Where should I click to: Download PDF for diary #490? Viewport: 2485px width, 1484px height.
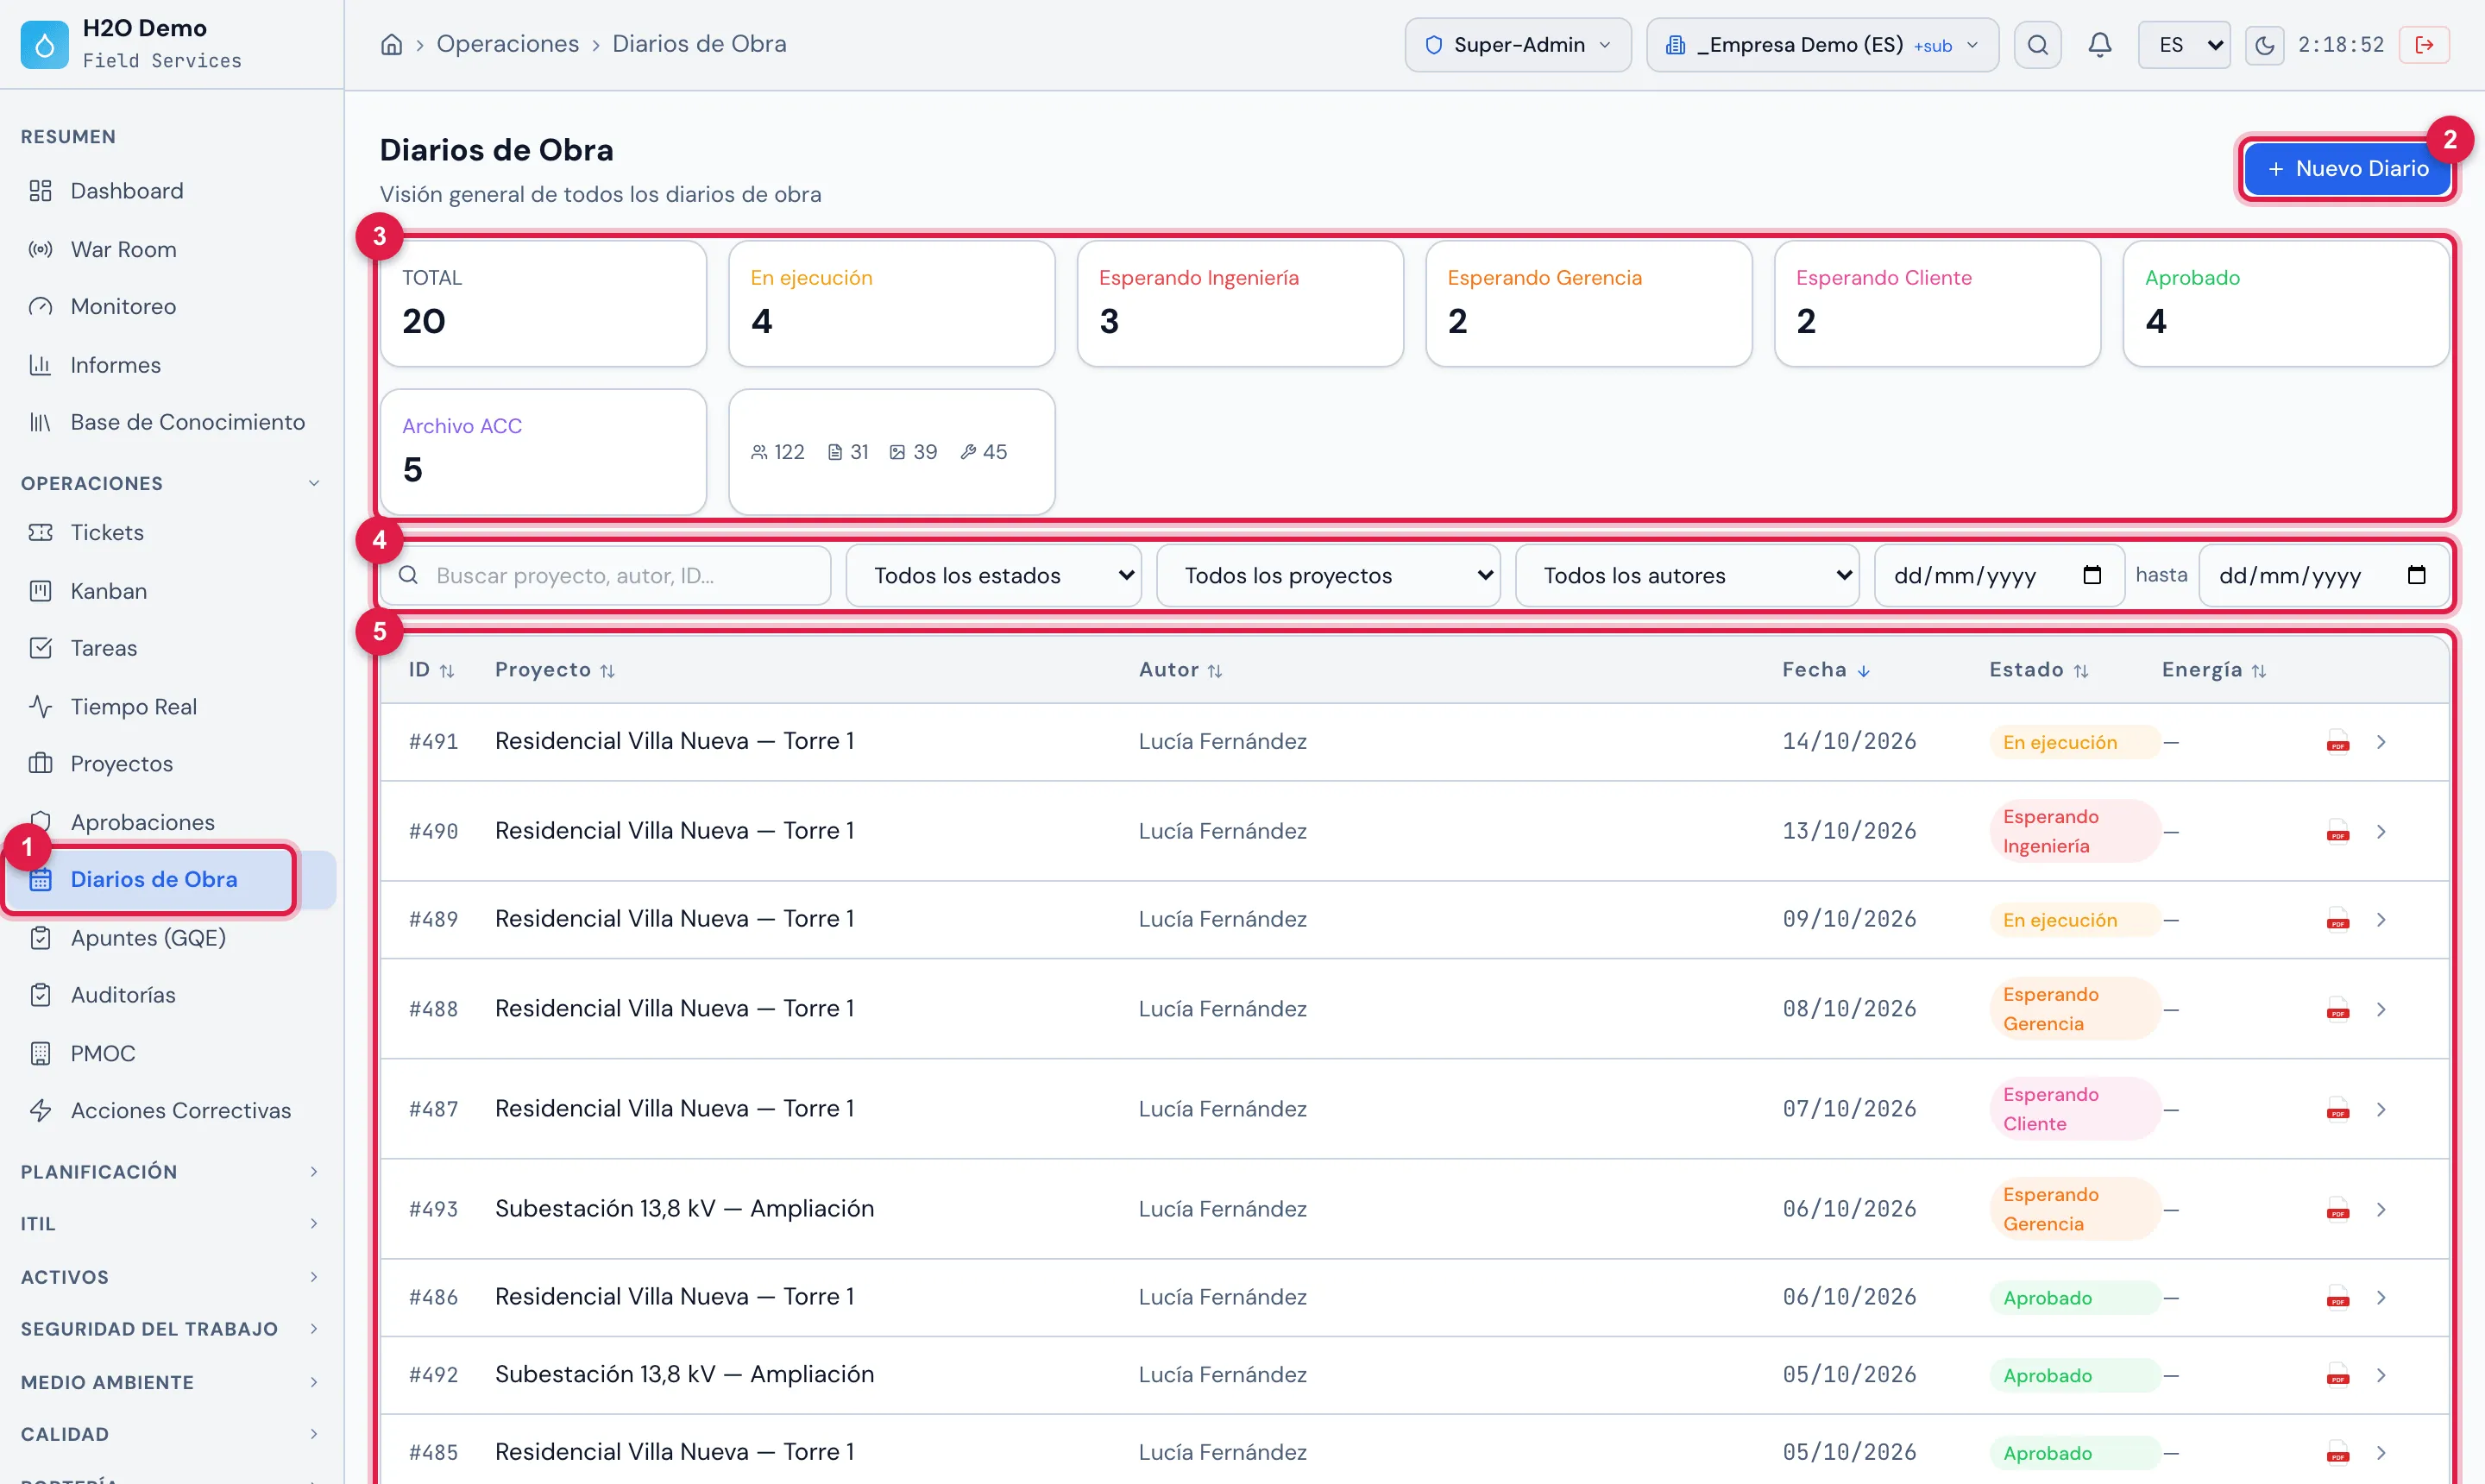click(2337, 831)
